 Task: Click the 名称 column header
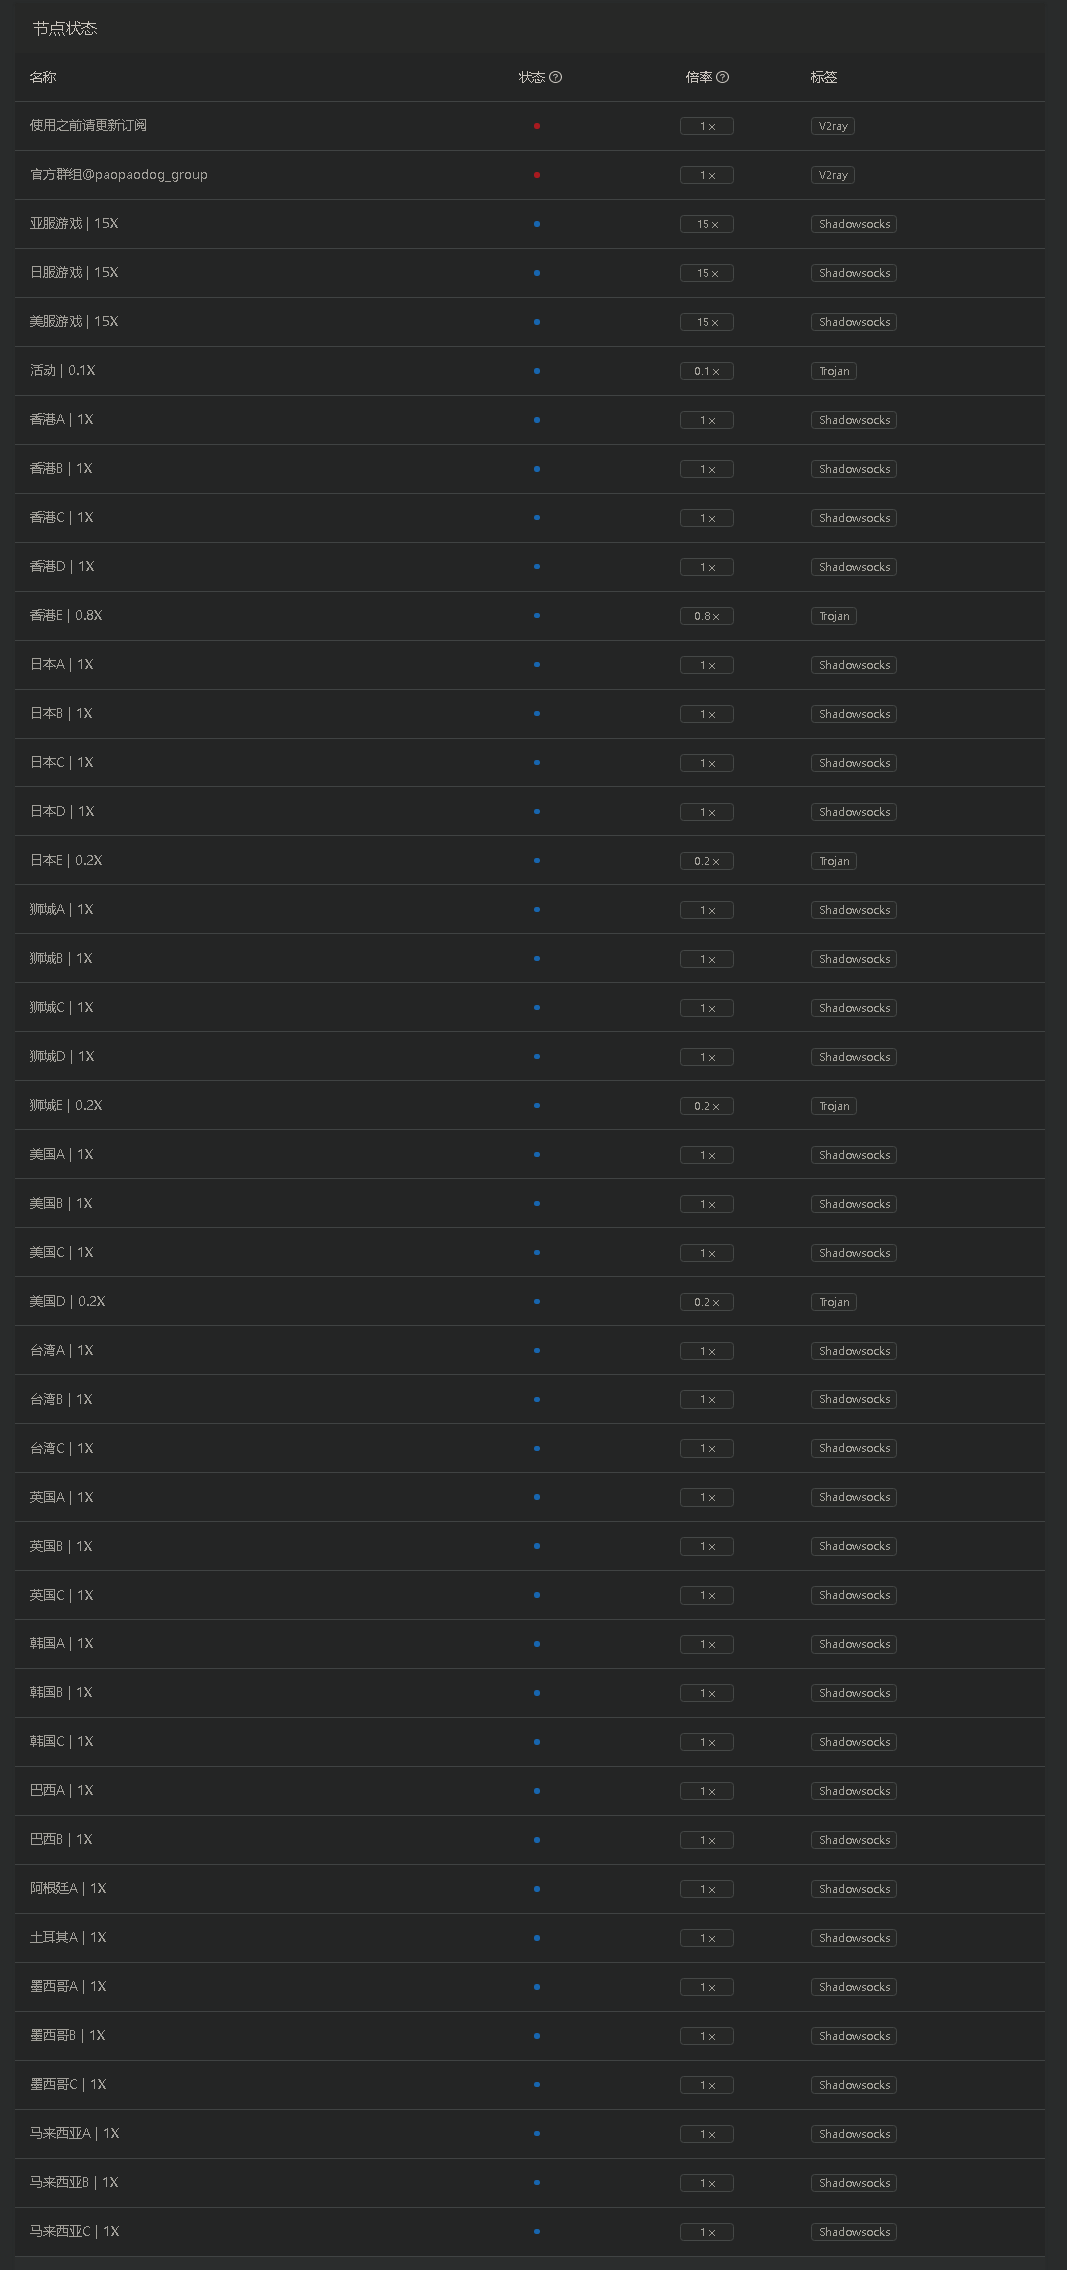pos(43,77)
